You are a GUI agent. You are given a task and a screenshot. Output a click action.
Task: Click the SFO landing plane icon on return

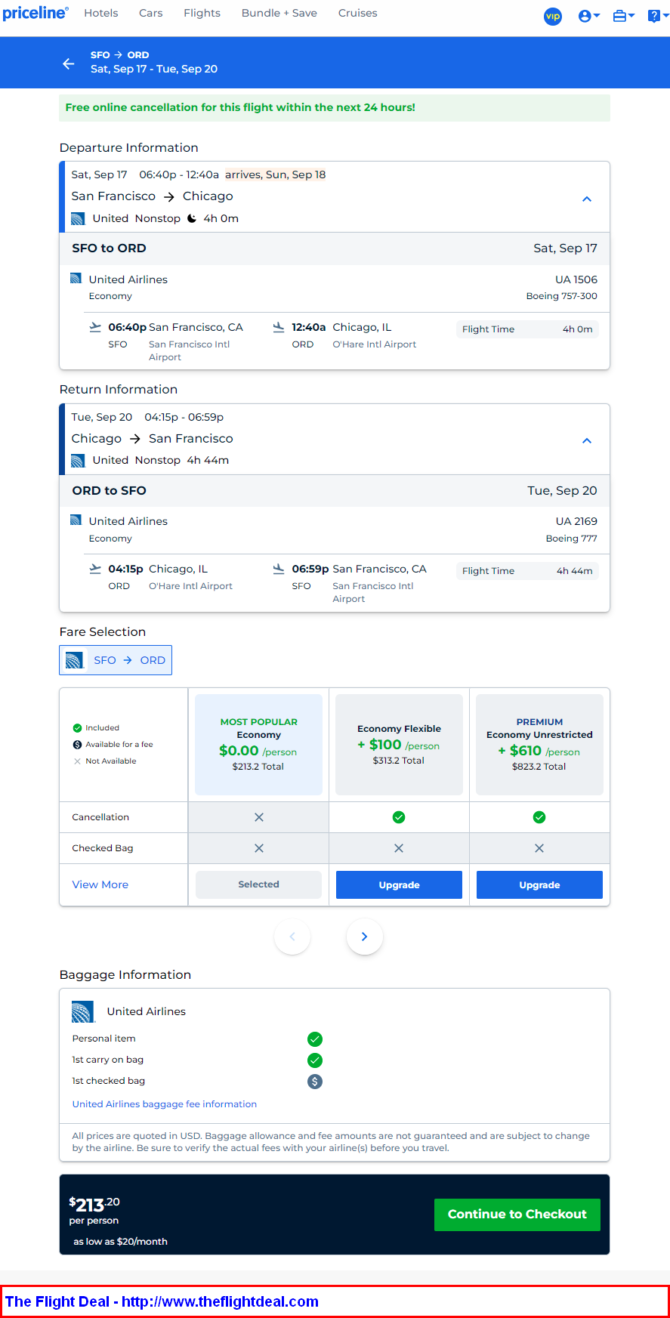coord(279,569)
